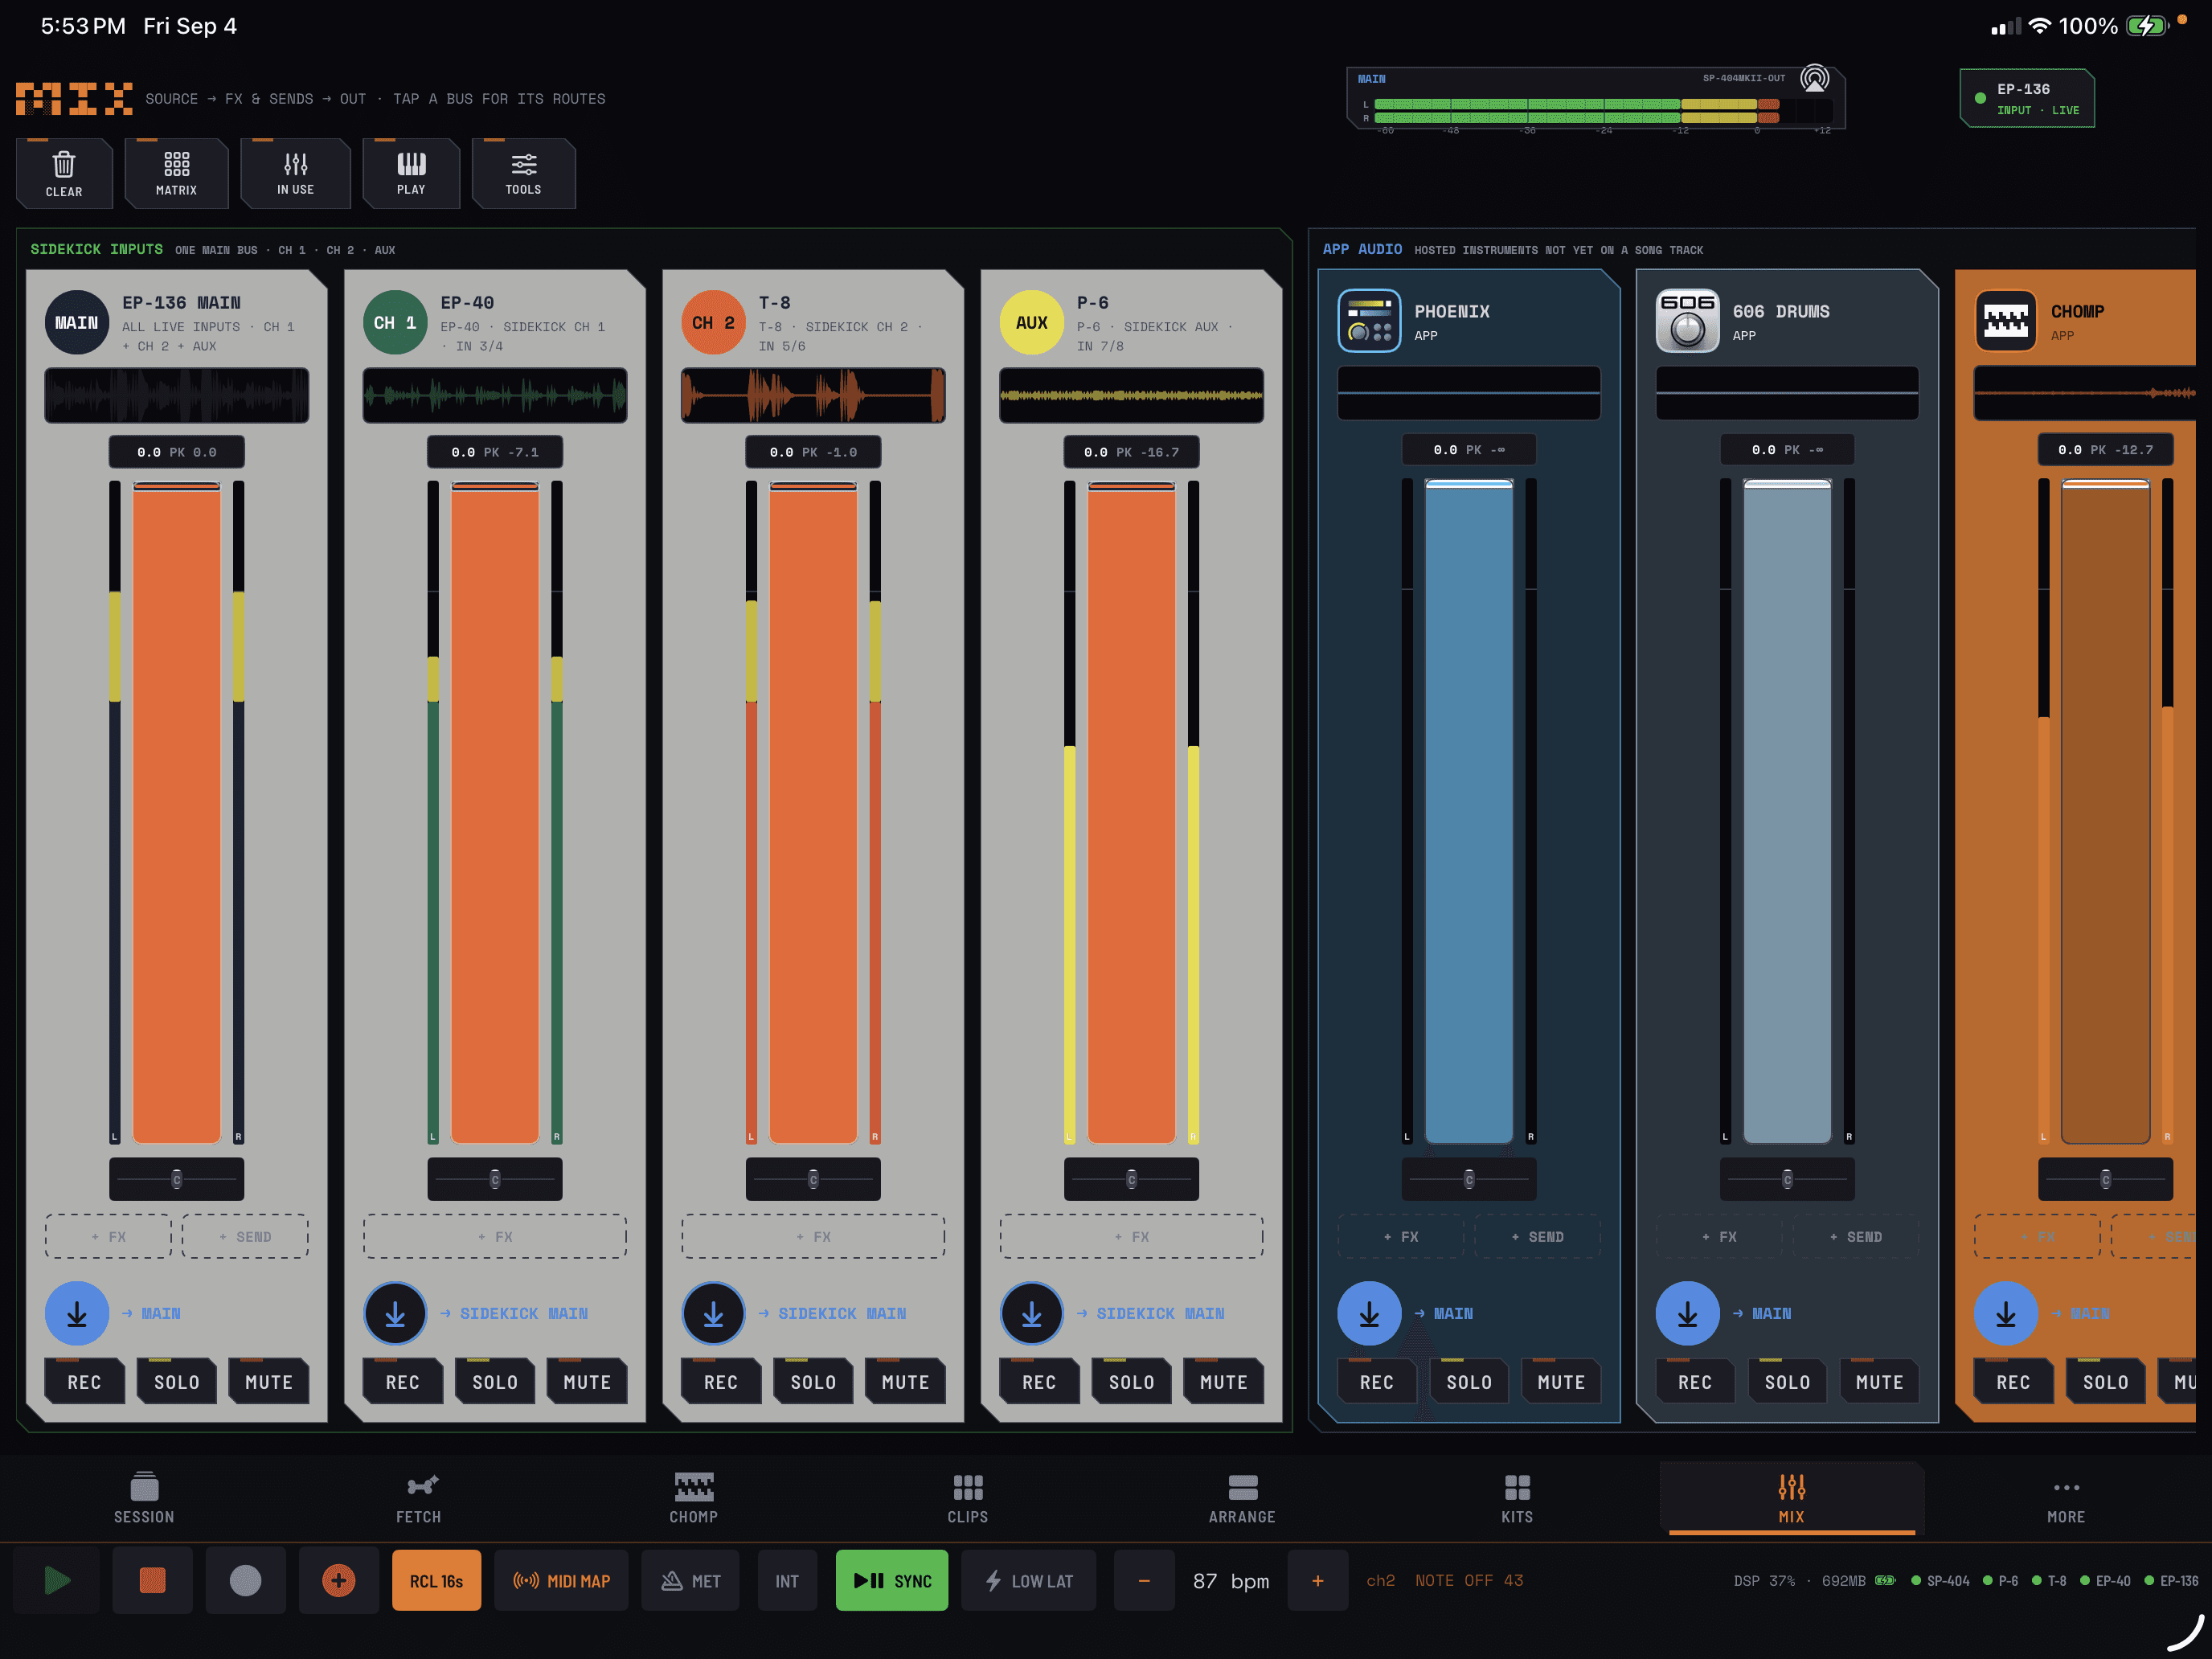Image resolution: width=2212 pixels, height=1659 pixels.
Task: Increase tempo with plus button
Action: 1317,1580
